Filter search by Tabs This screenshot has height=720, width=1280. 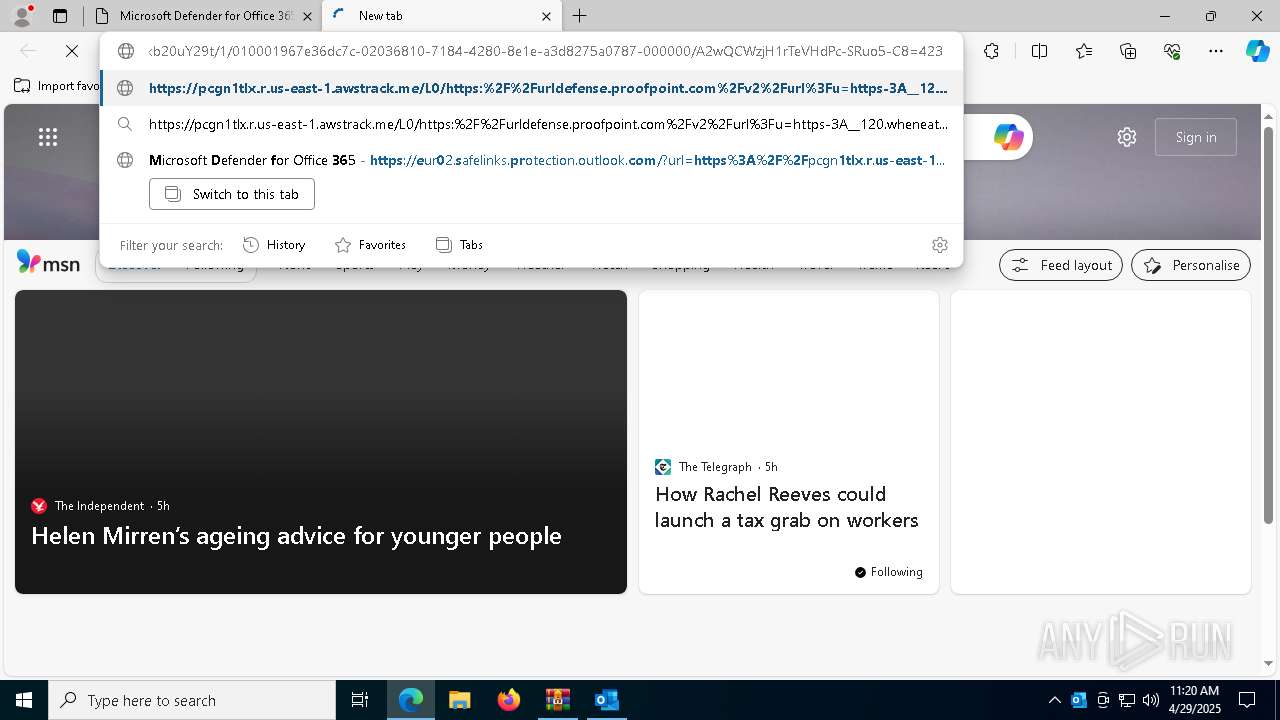click(x=459, y=245)
